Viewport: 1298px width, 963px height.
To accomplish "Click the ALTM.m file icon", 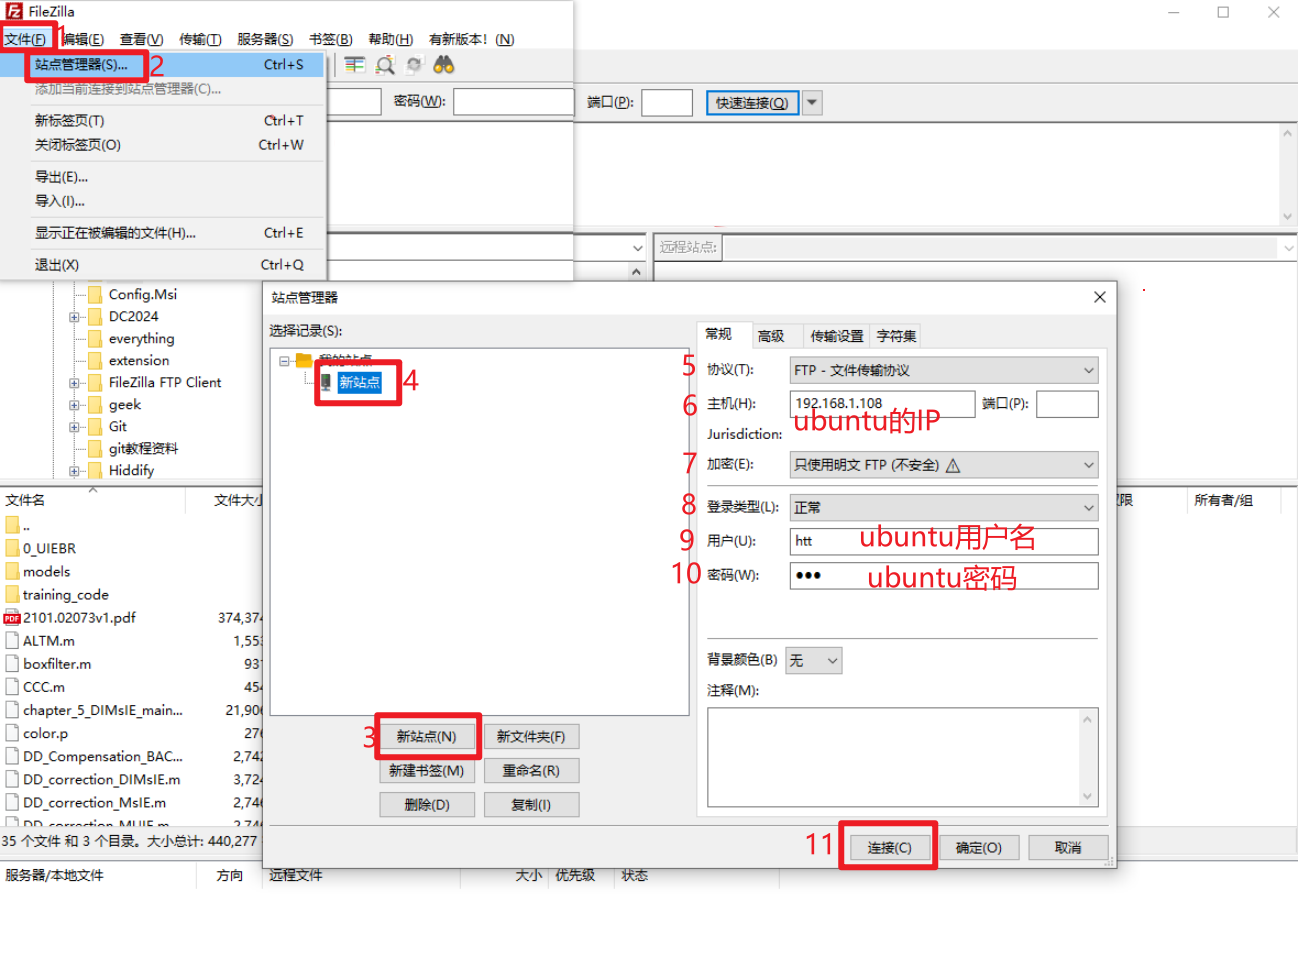I will 12,641.
